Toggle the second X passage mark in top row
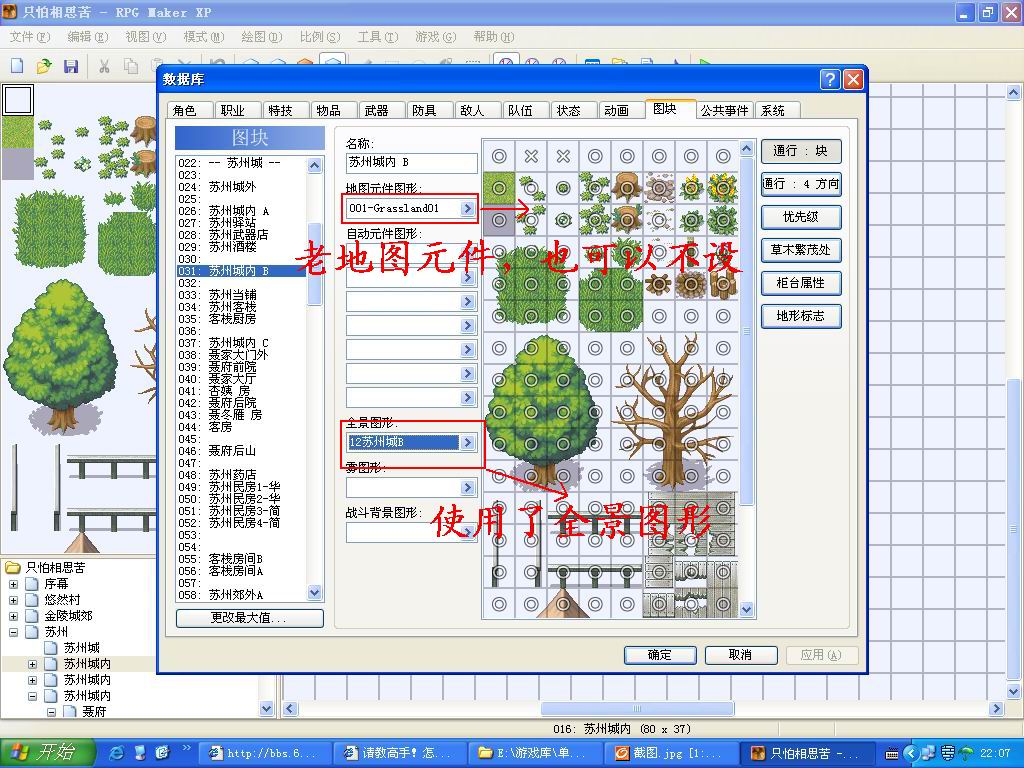Screen dimensions: 1024x768 tap(563, 156)
